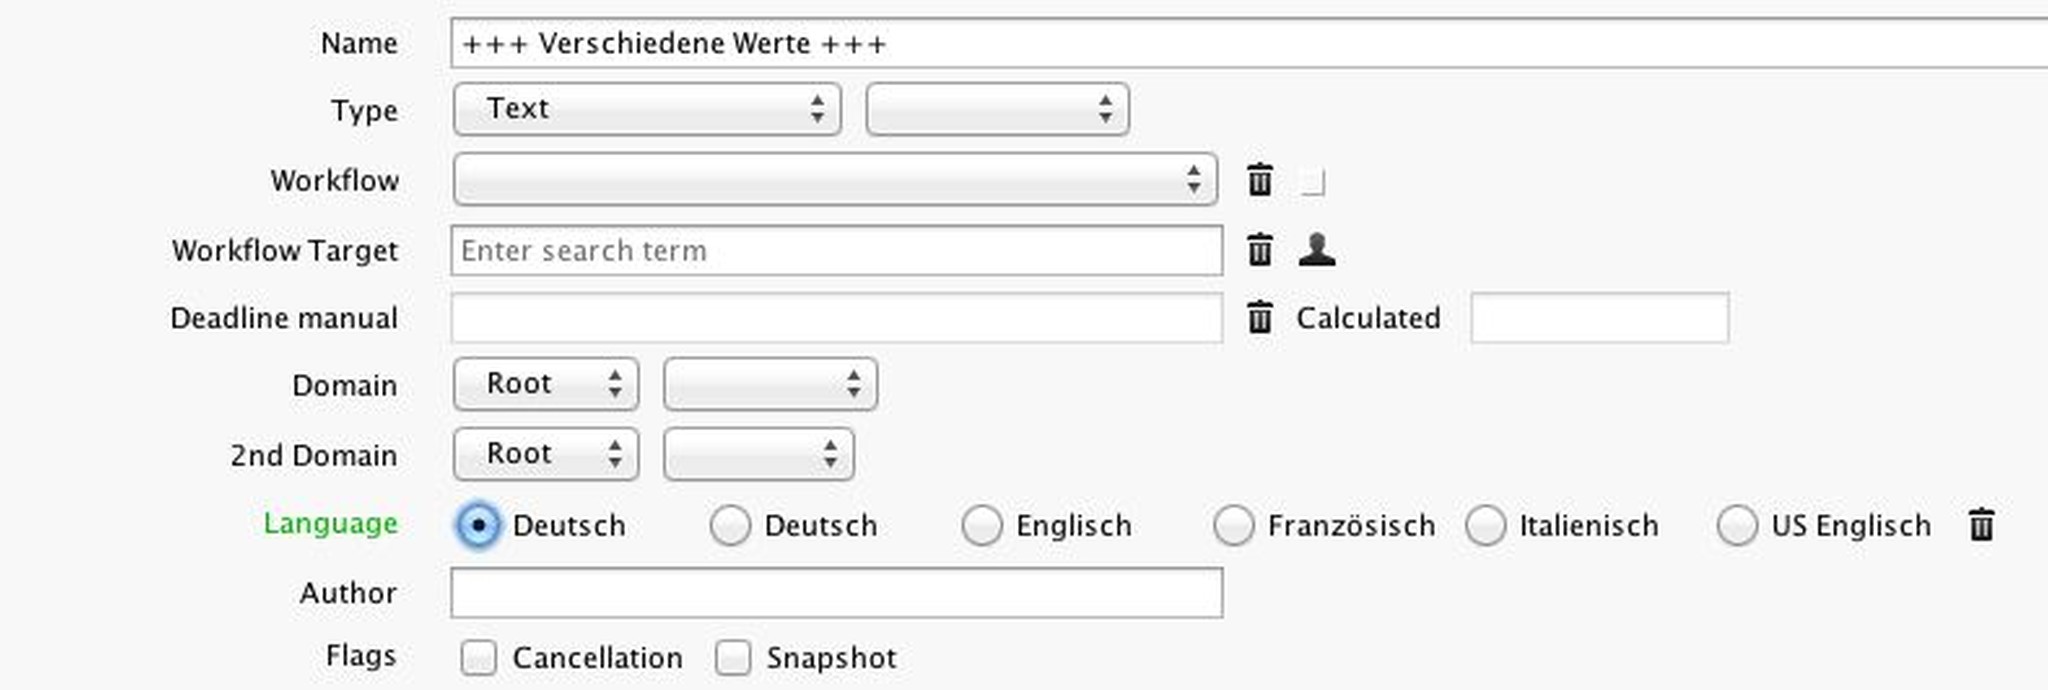Open the empty dropdown next to Type
Screen dimensions: 2048x690
point(995,109)
